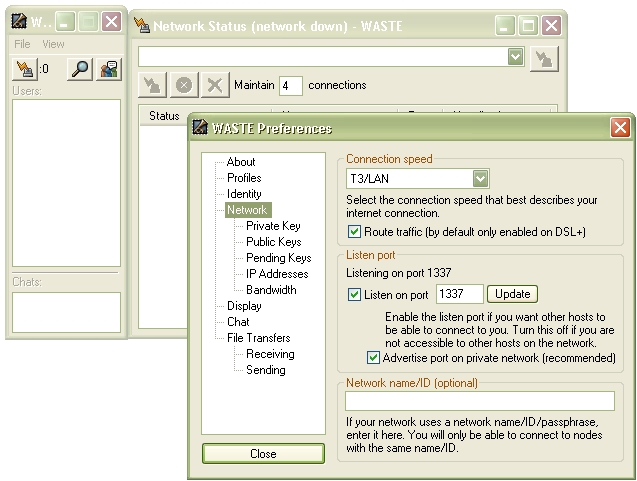Image resolution: width=637 pixels, height=481 pixels.
Task: Click the WASTE Preferences title bar icon
Action: coord(200,127)
